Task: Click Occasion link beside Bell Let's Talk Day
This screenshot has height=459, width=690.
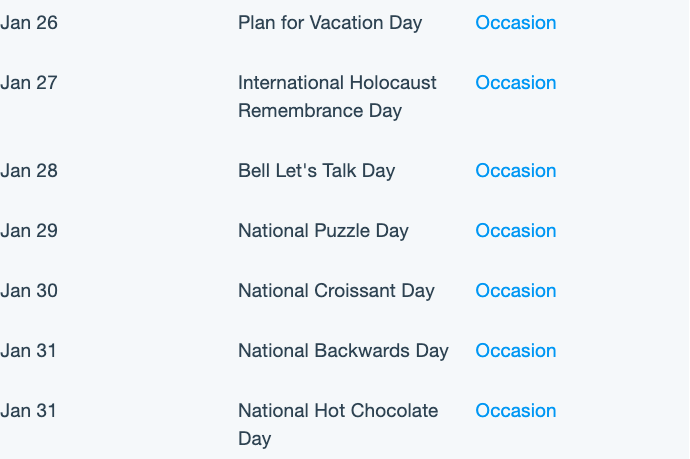Action: pyautogui.click(x=515, y=171)
